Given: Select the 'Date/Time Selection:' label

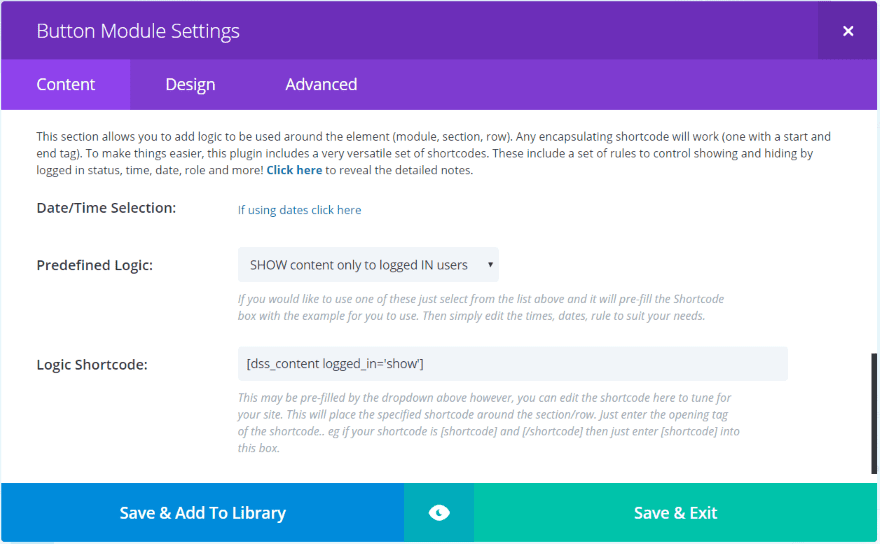Looking at the screenshot, I should [x=106, y=208].
